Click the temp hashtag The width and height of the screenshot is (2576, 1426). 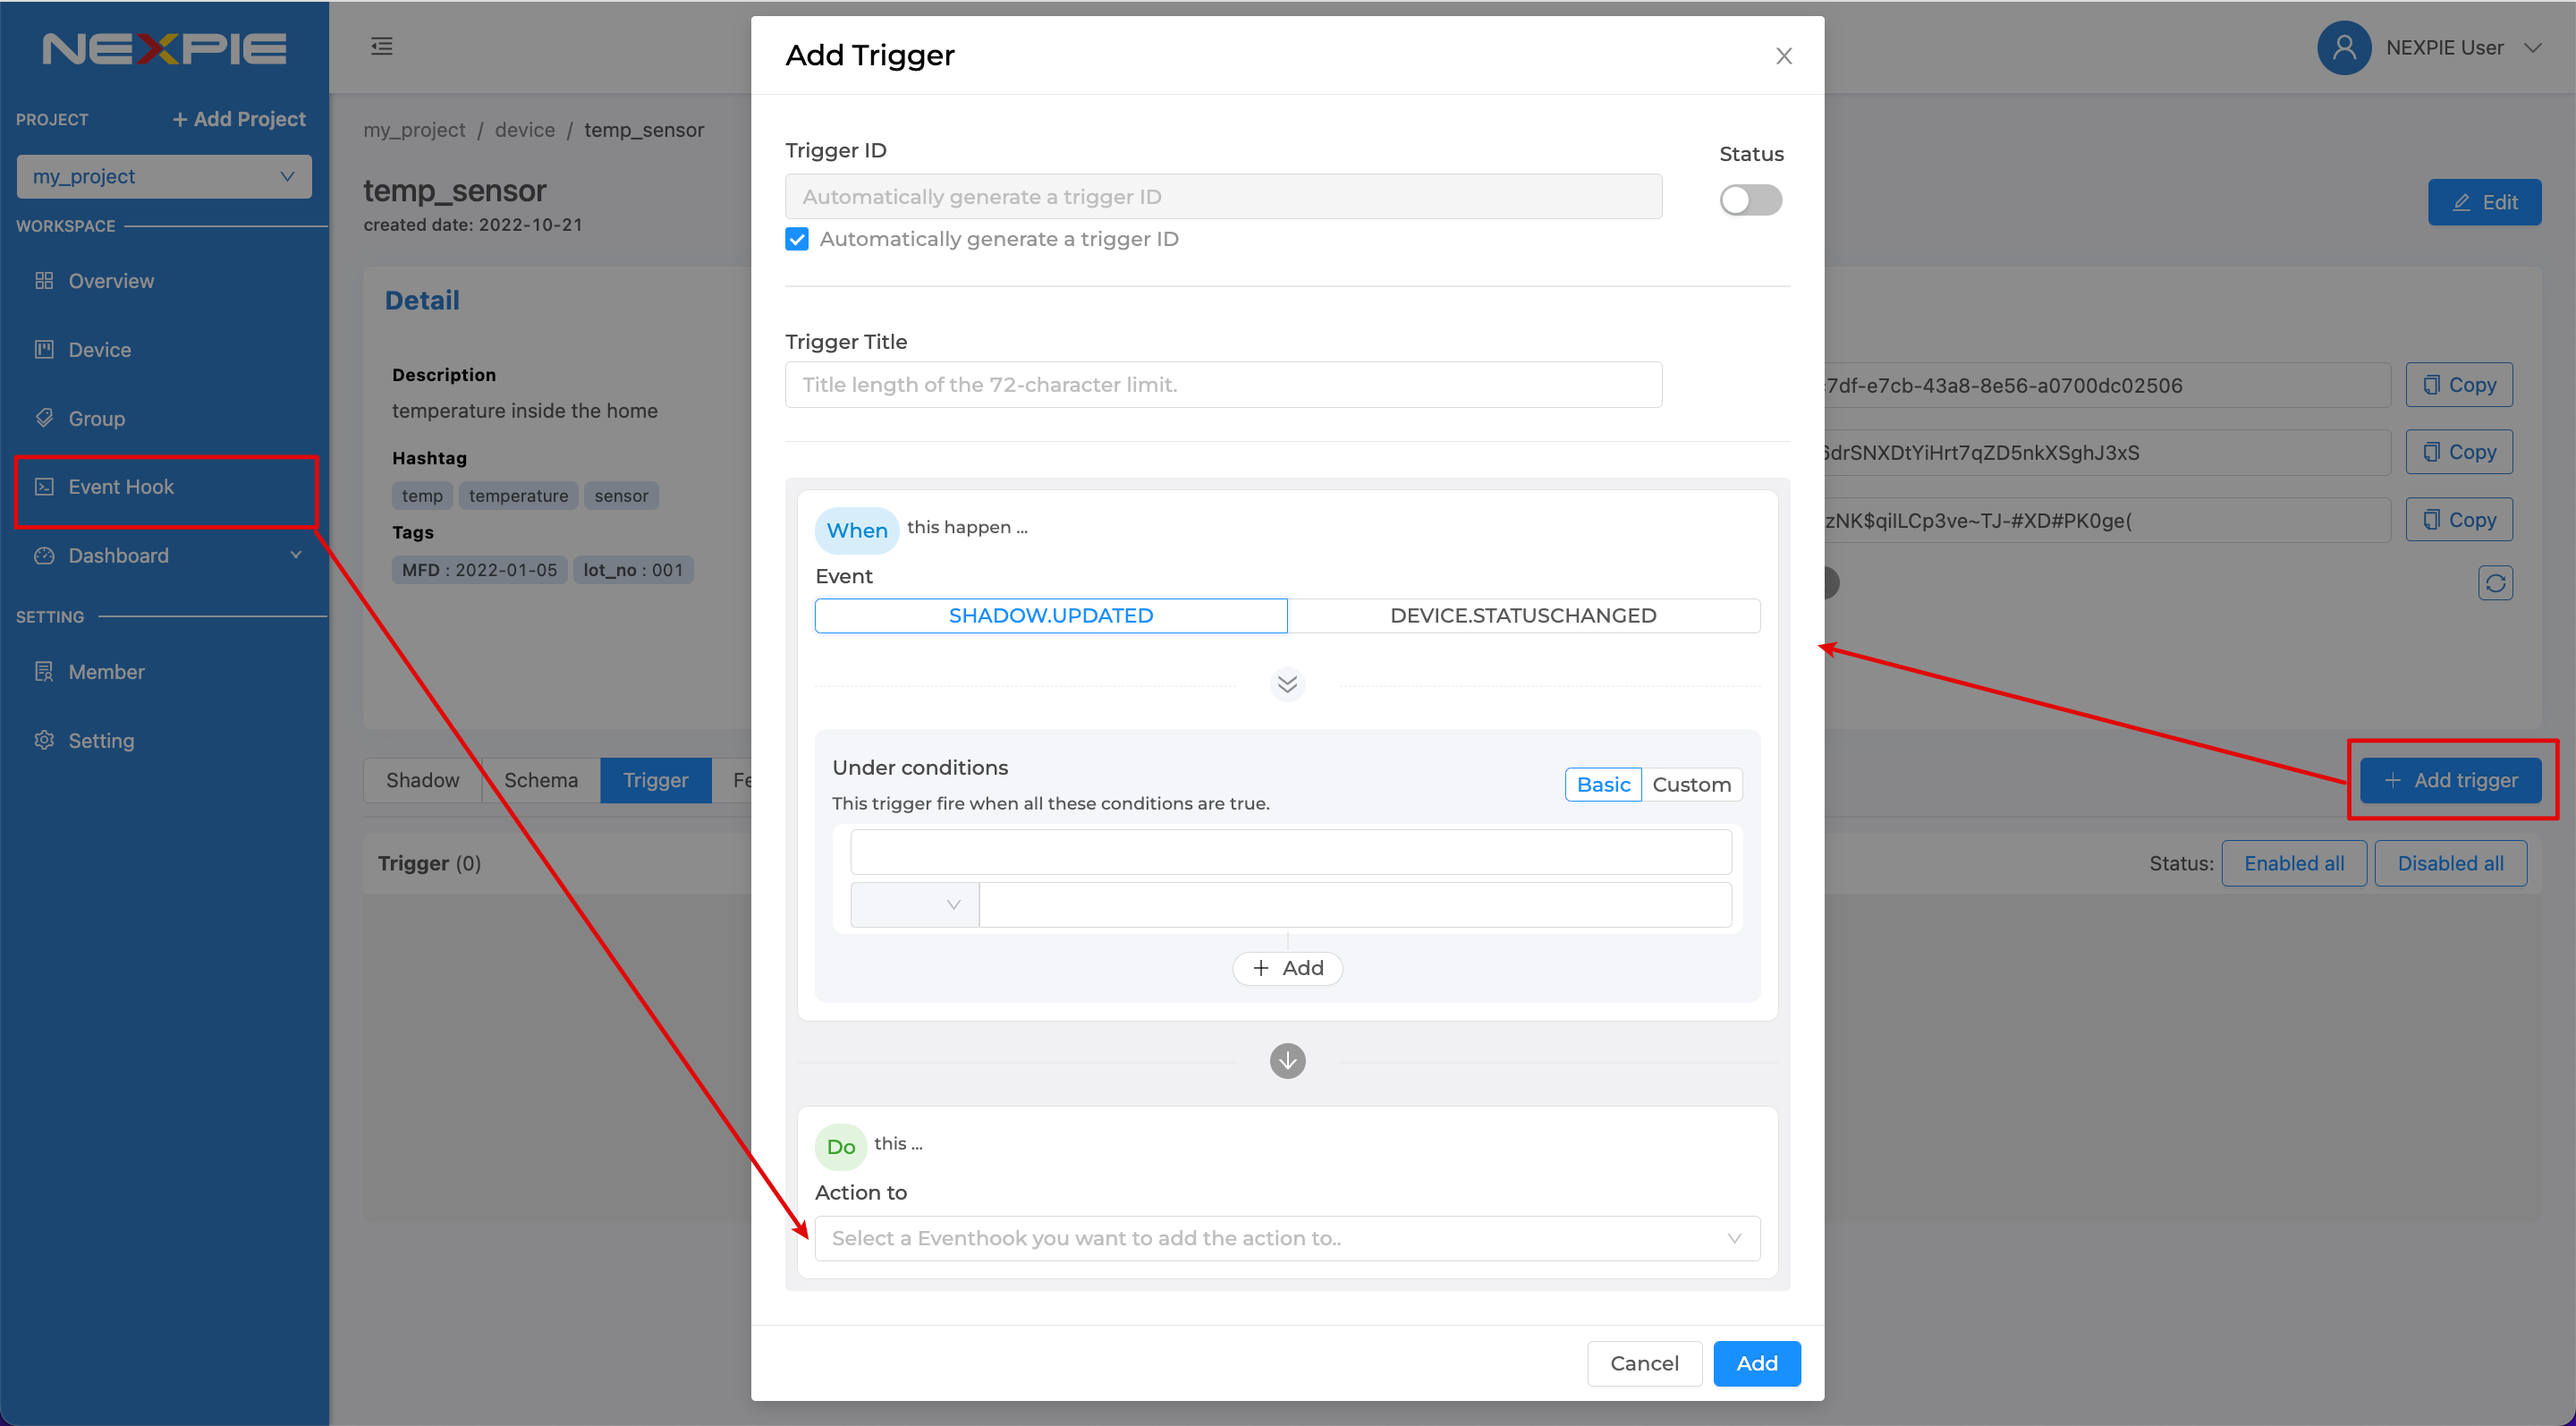[422, 496]
